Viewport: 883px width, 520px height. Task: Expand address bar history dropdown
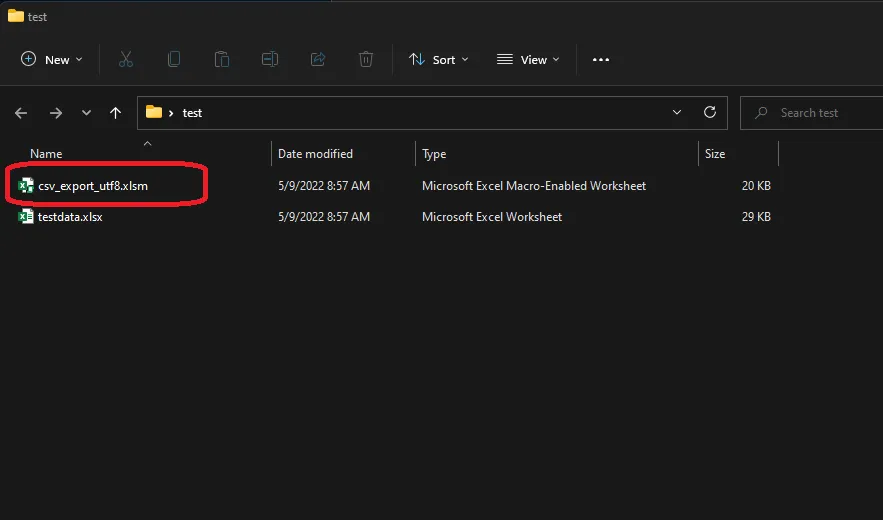coord(677,113)
